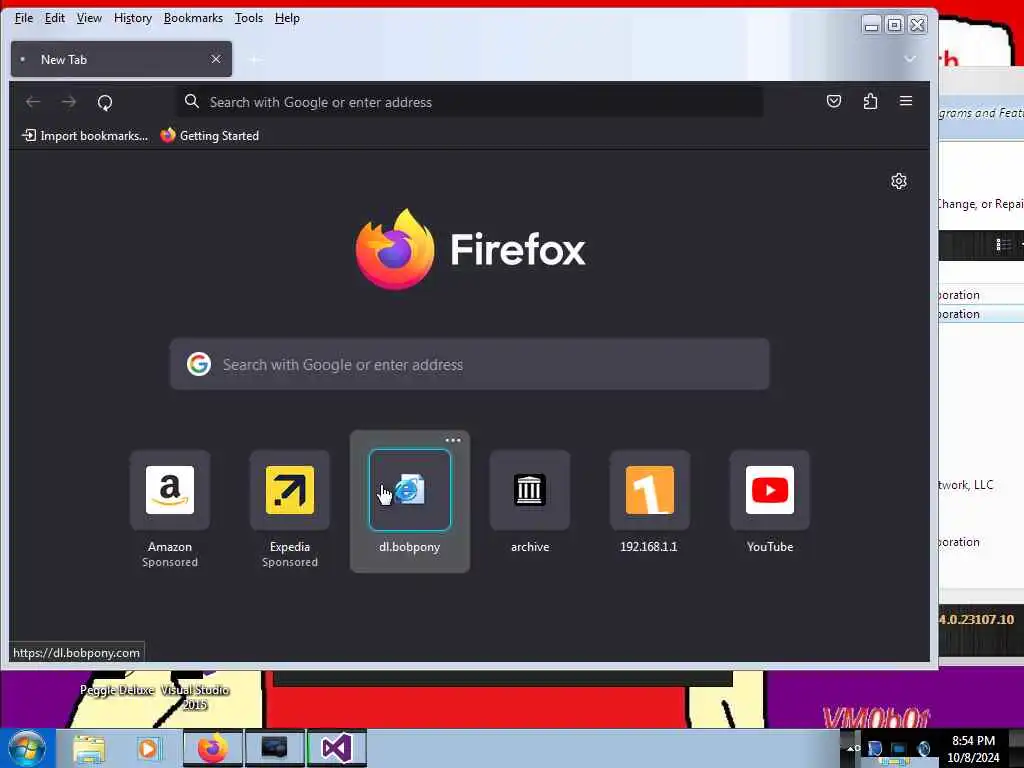Image resolution: width=1024 pixels, height=768 pixels.
Task: Focus the center Google search box
Action: pyautogui.click(x=470, y=364)
